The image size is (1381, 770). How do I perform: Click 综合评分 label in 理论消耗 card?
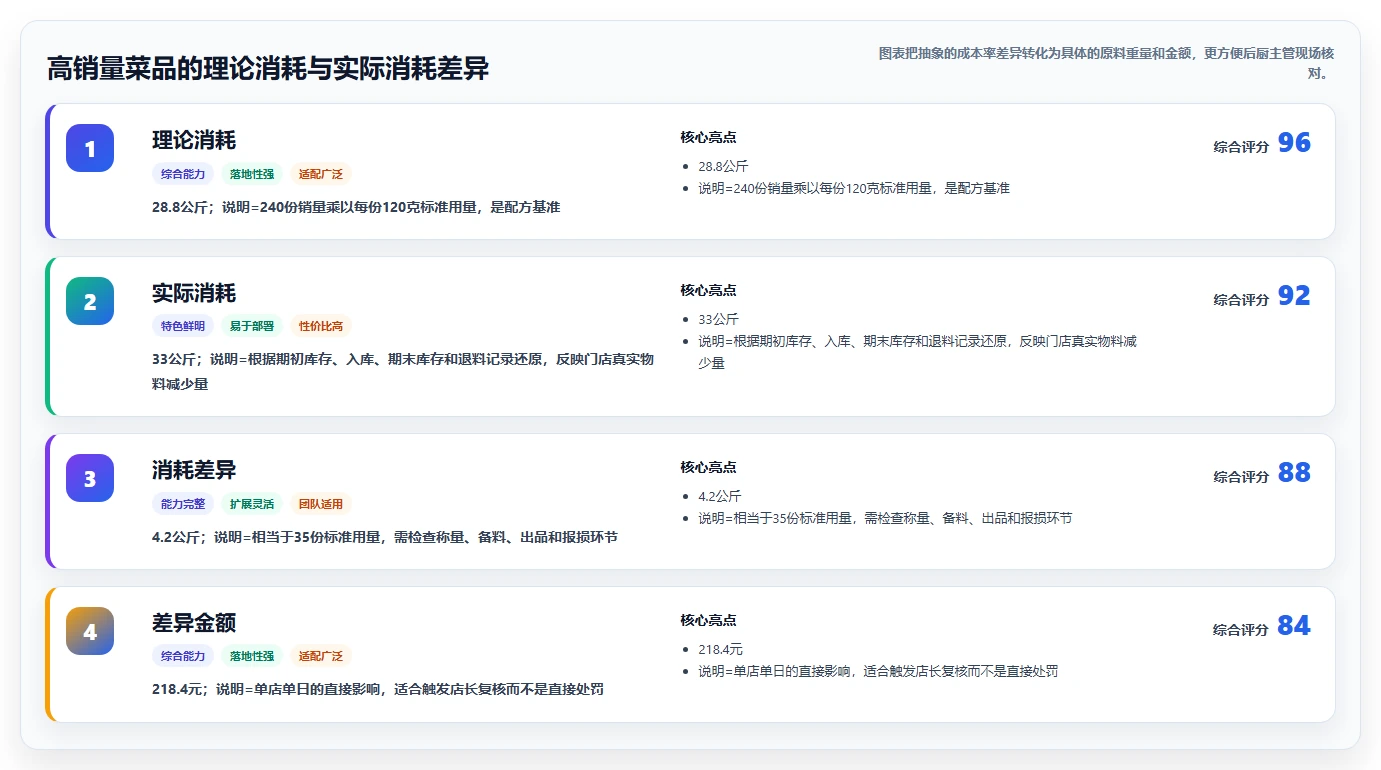point(1241,147)
